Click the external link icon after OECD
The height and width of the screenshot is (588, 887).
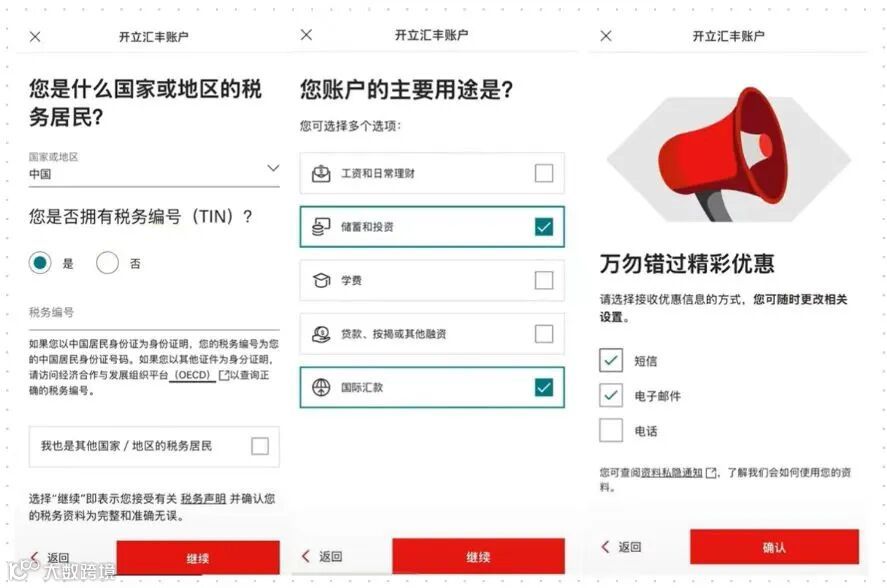pyautogui.click(x=224, y=375)
